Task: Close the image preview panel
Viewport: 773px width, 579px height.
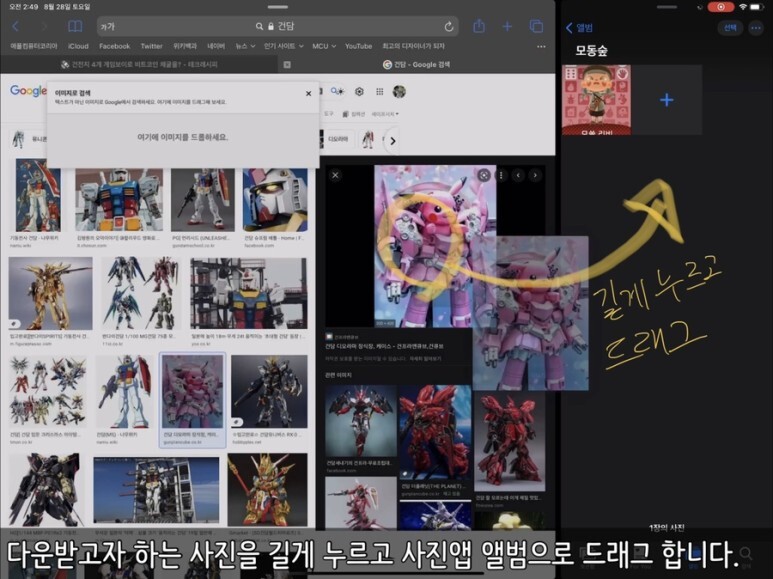Action: click(x=335, y=175)
